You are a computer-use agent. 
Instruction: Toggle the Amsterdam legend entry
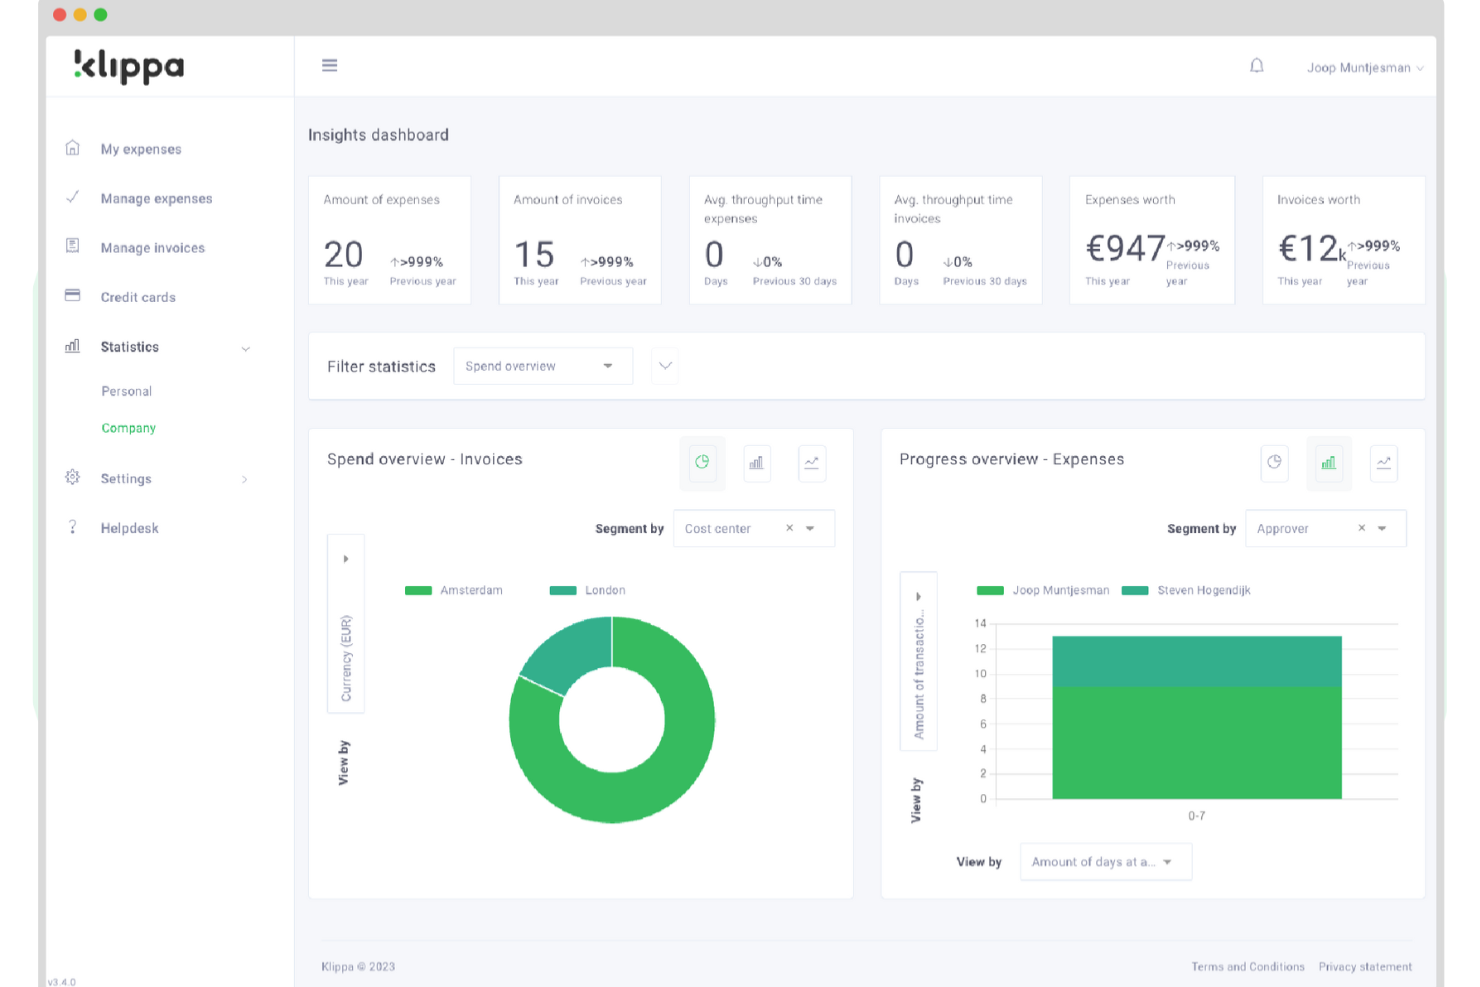click(x=454, y=590)
